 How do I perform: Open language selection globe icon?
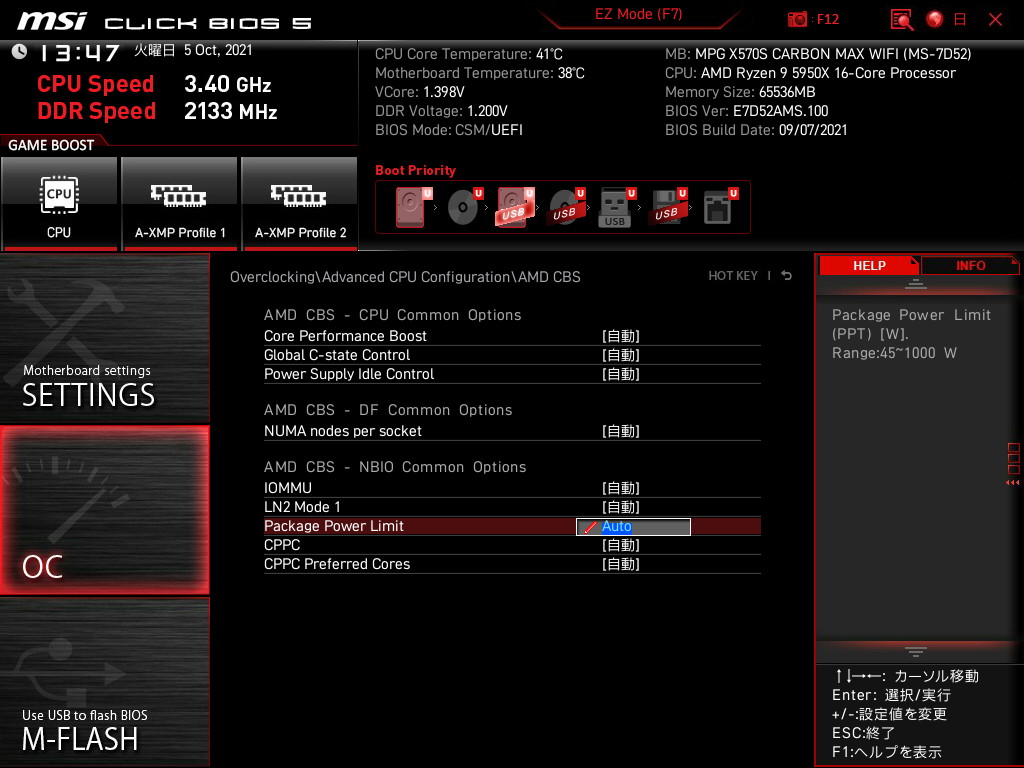point(935,19)
